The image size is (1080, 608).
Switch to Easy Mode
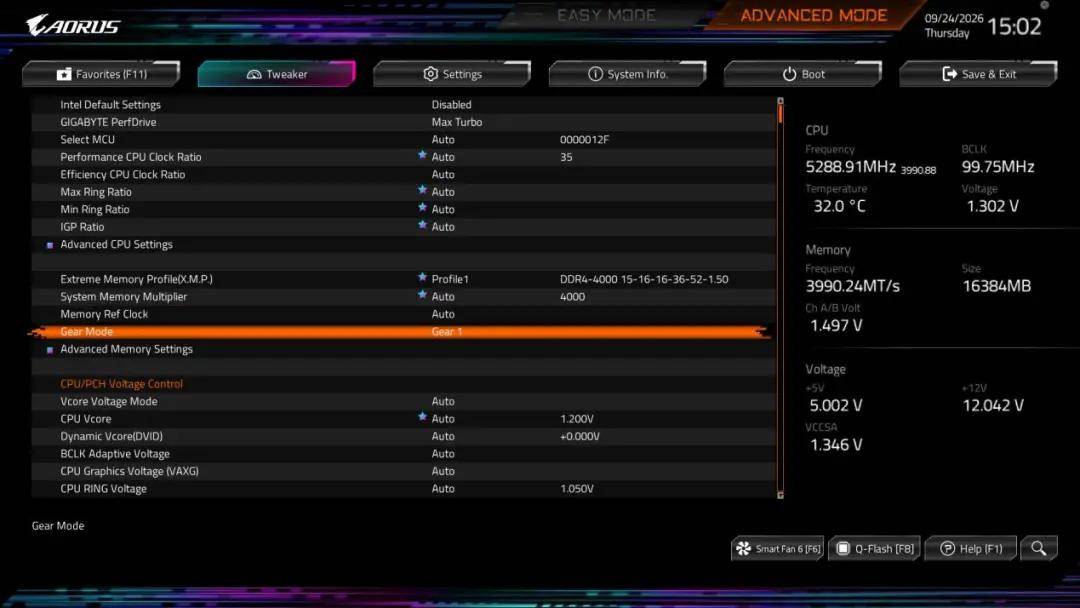pyautogui.click(x=606, y=15)
